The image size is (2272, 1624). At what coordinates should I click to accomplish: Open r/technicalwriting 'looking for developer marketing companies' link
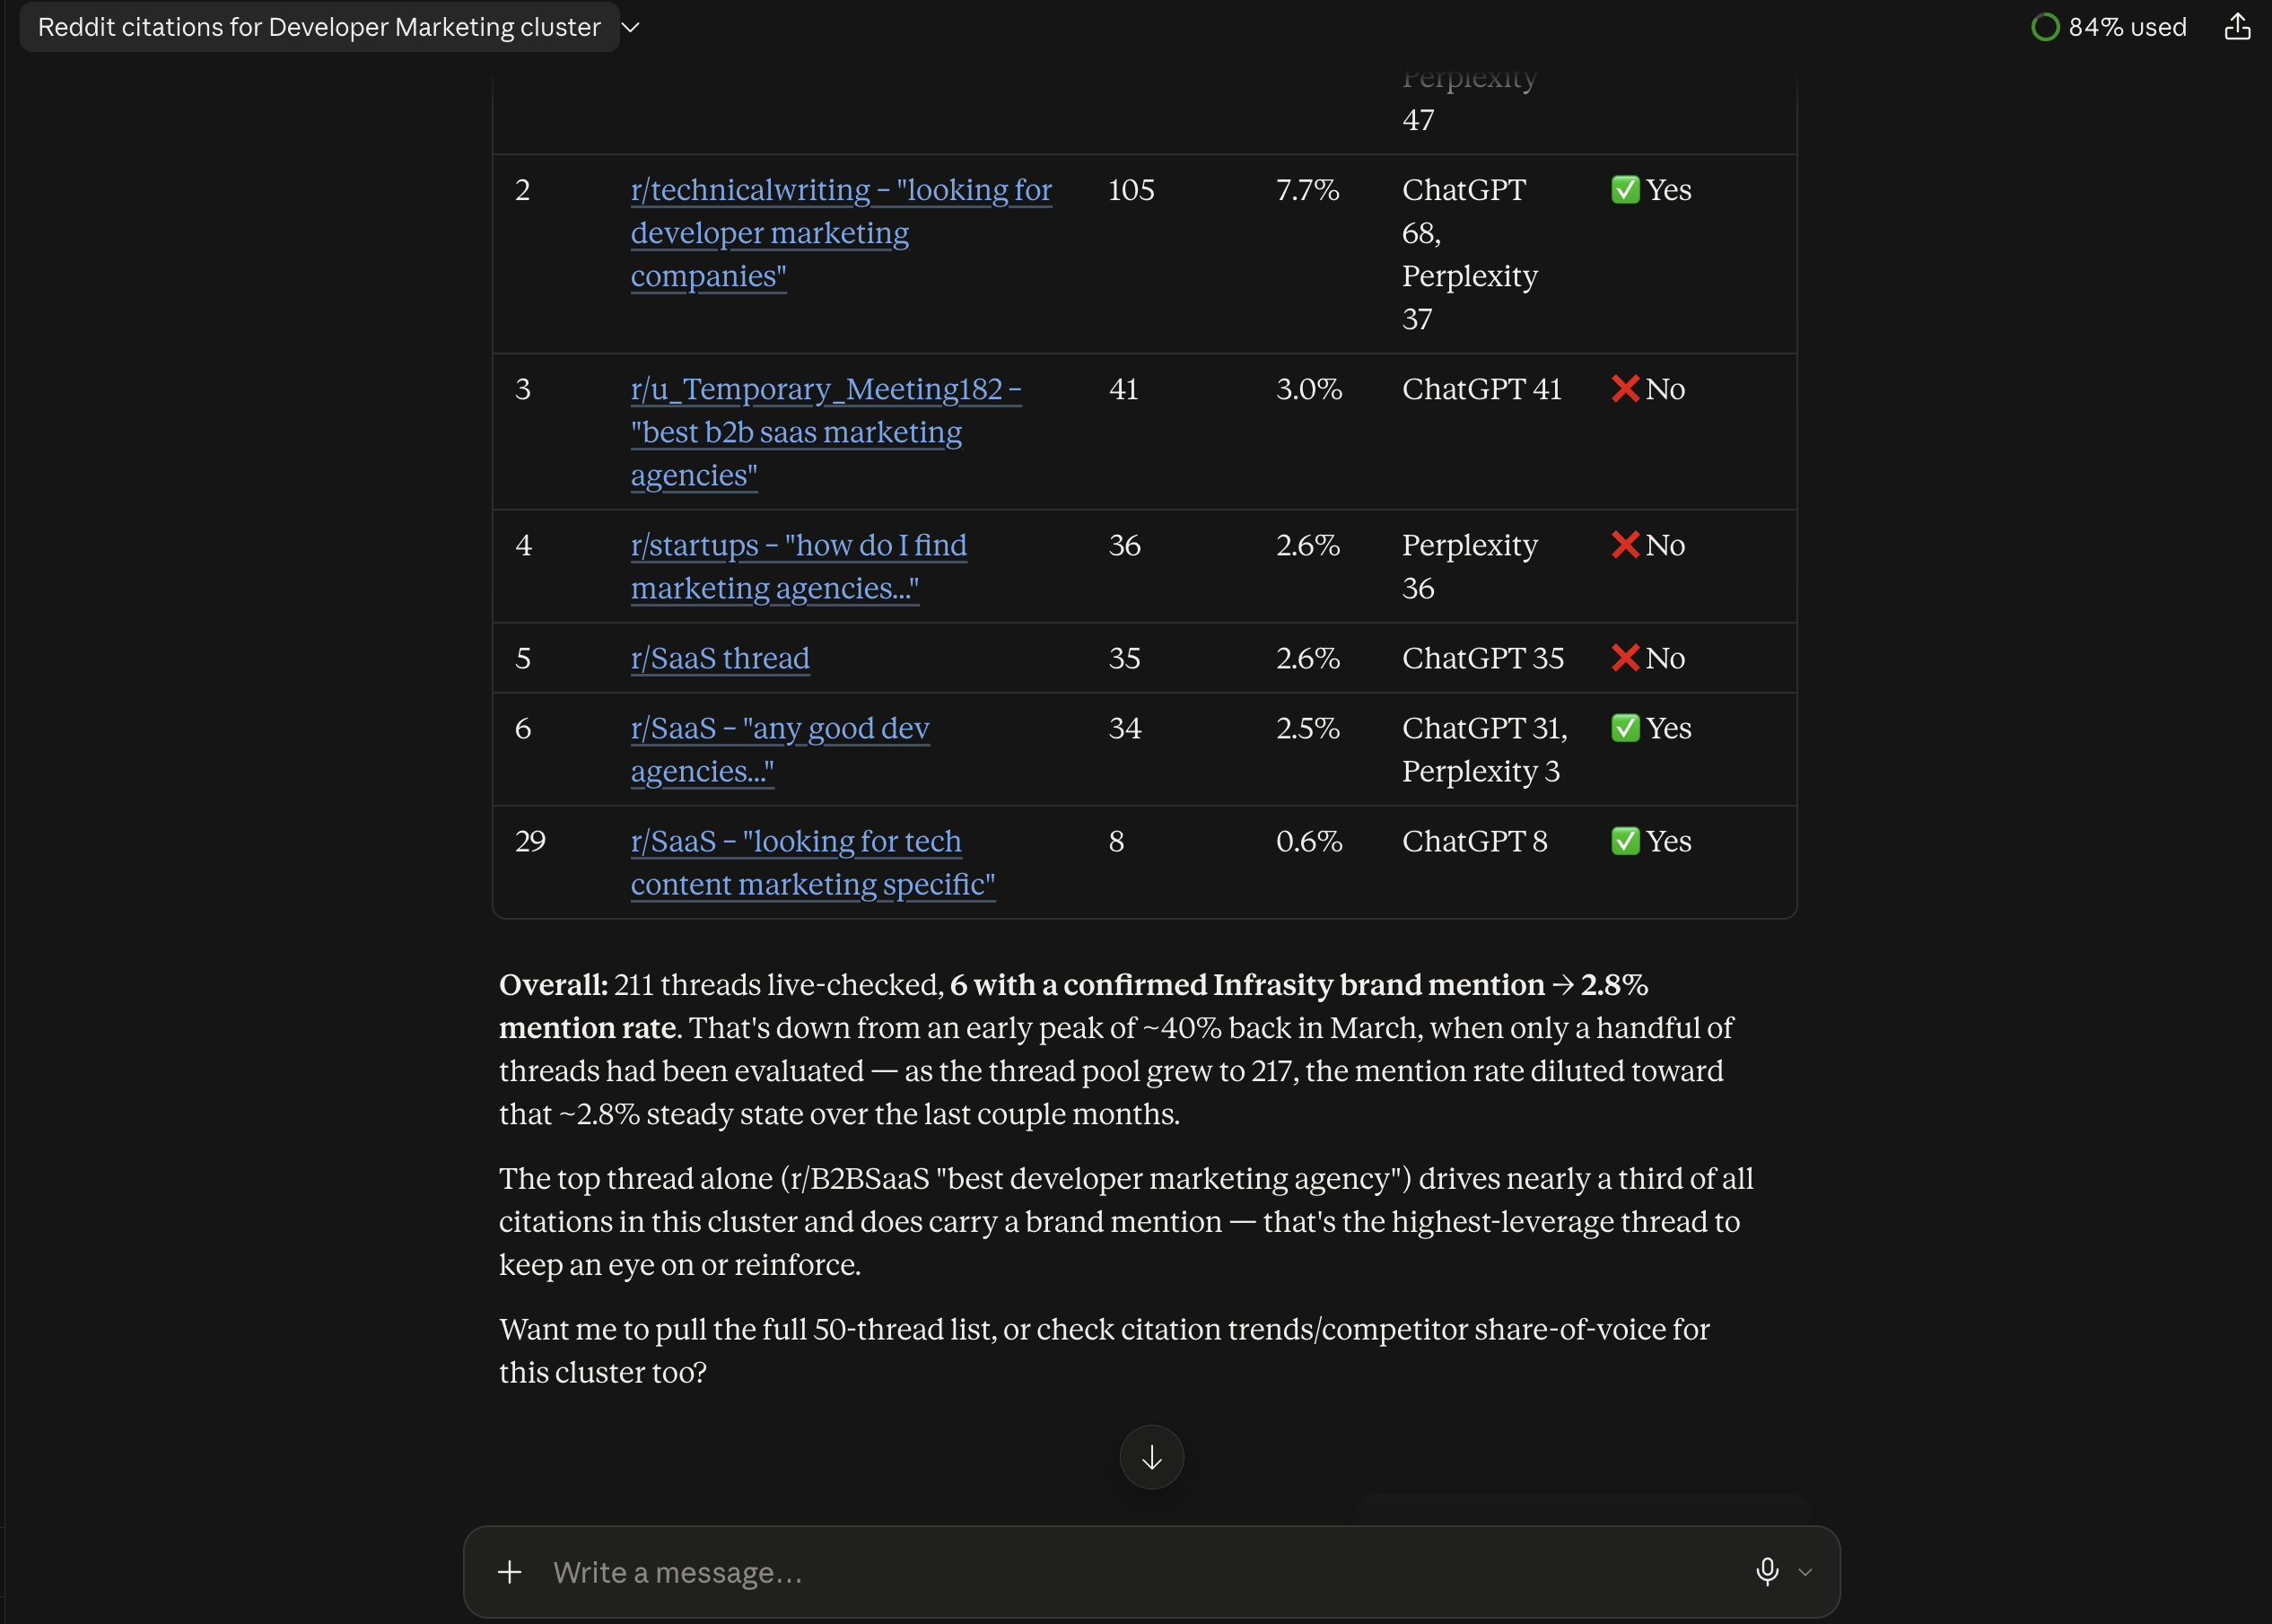[841, 233]
